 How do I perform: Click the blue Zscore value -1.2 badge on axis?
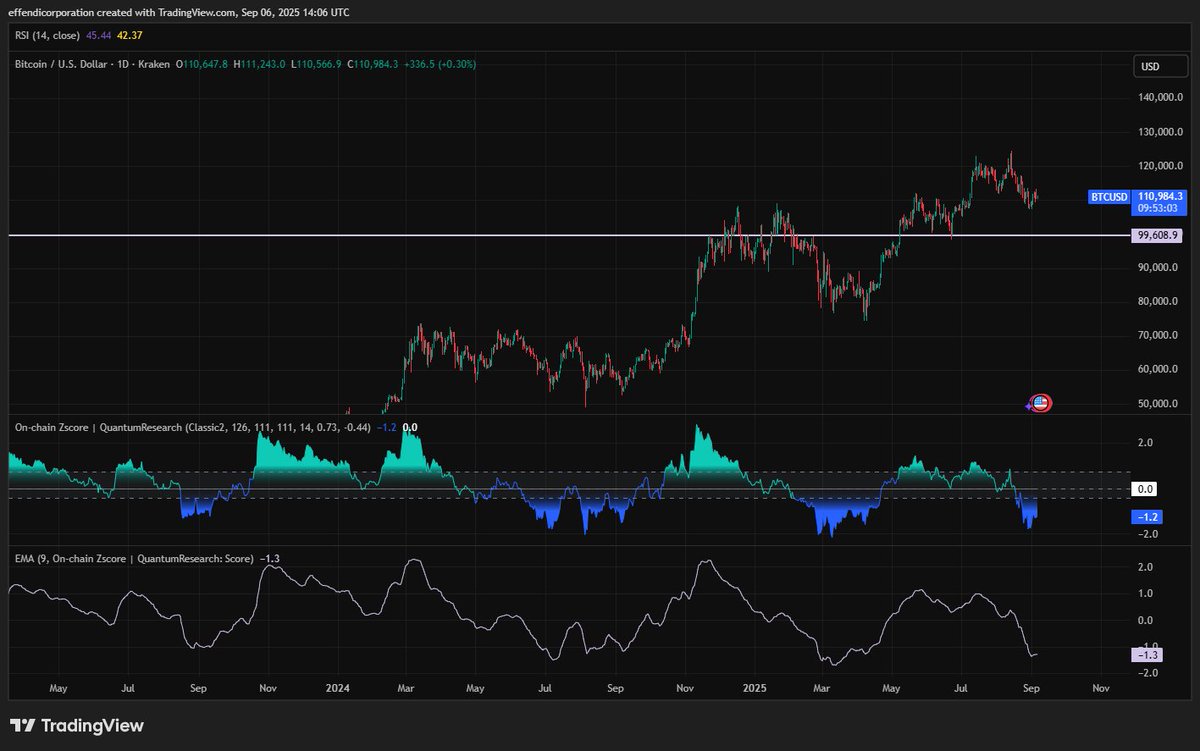1145,517
